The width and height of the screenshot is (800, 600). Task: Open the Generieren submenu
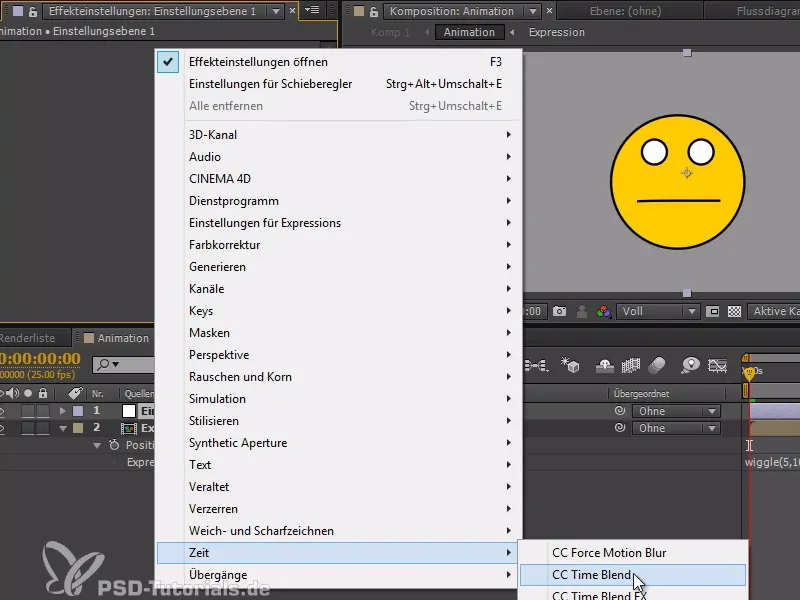[339, 267]
